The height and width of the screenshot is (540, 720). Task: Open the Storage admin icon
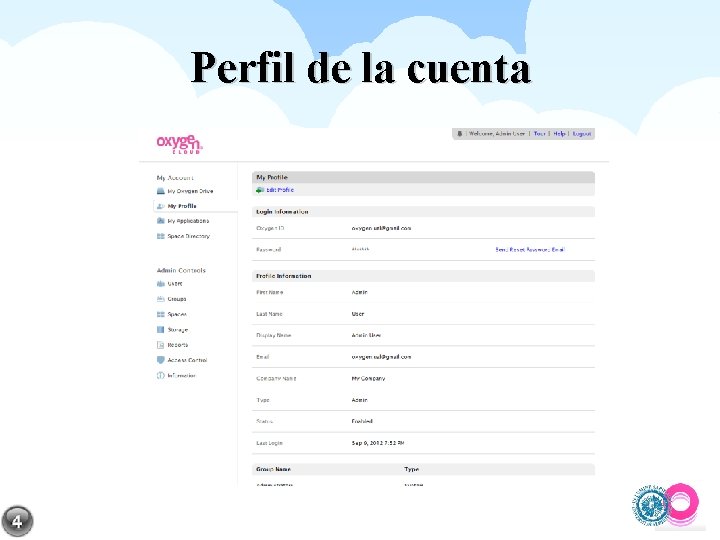tap(161, 330)
